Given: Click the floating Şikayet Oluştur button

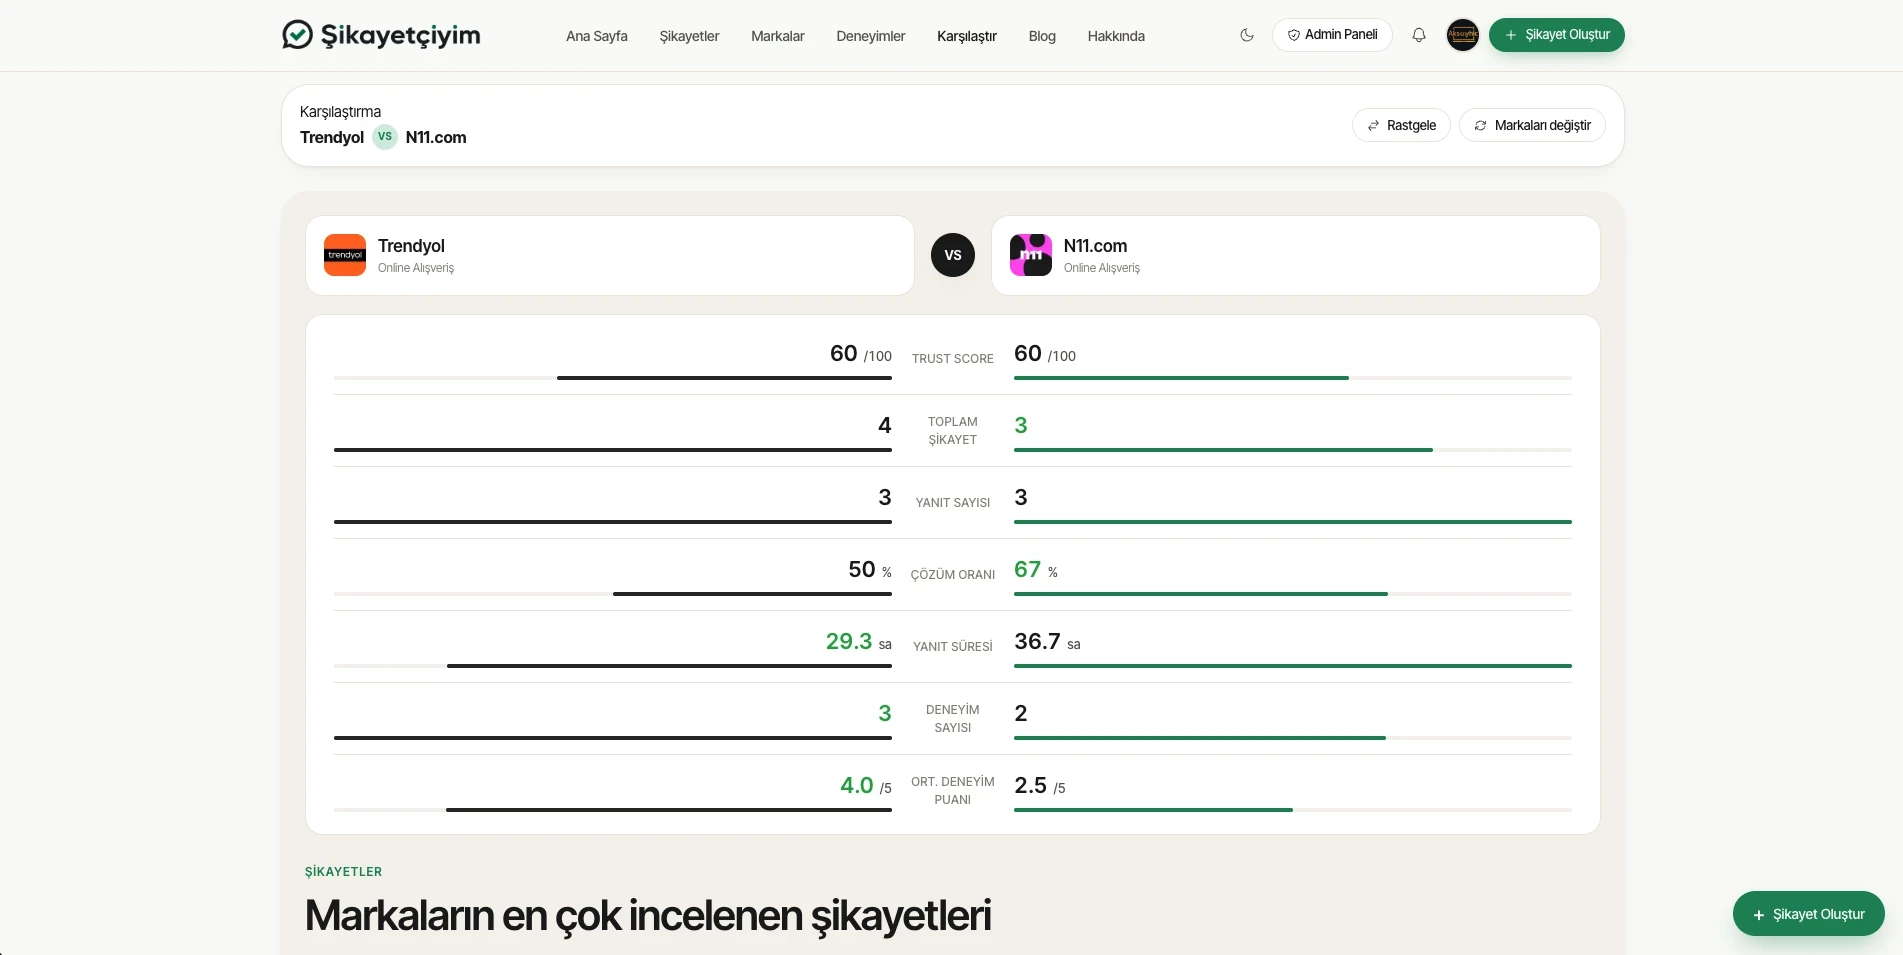Looking at the screenshot, I should click(x=1809, y=914).
